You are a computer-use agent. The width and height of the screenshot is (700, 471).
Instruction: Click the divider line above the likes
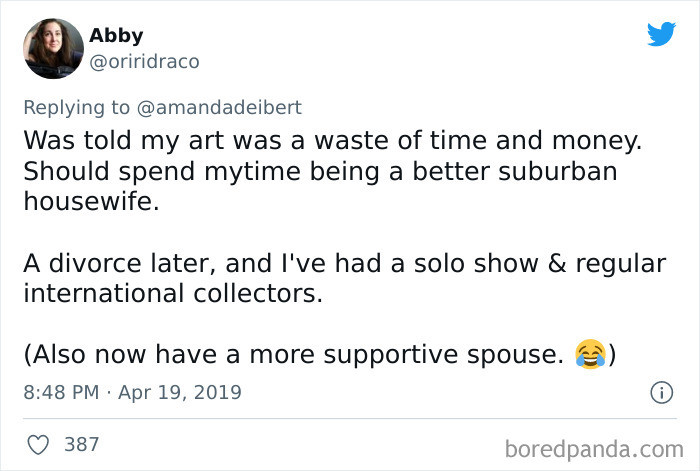[x=350, y=419]
